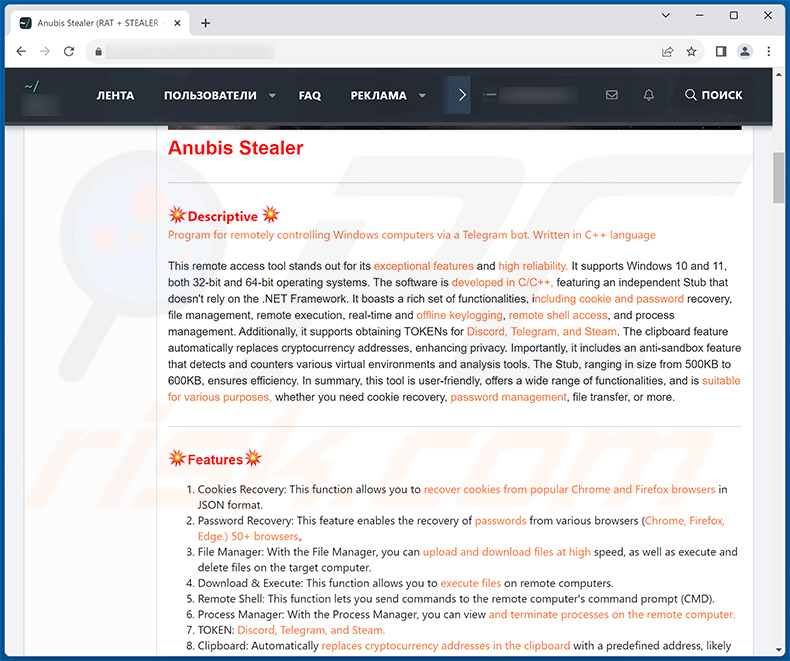Viewport: 790px width, 661px height.
Task: Open the РЕКЛАМА menu item
Action: tap(378, 96)
